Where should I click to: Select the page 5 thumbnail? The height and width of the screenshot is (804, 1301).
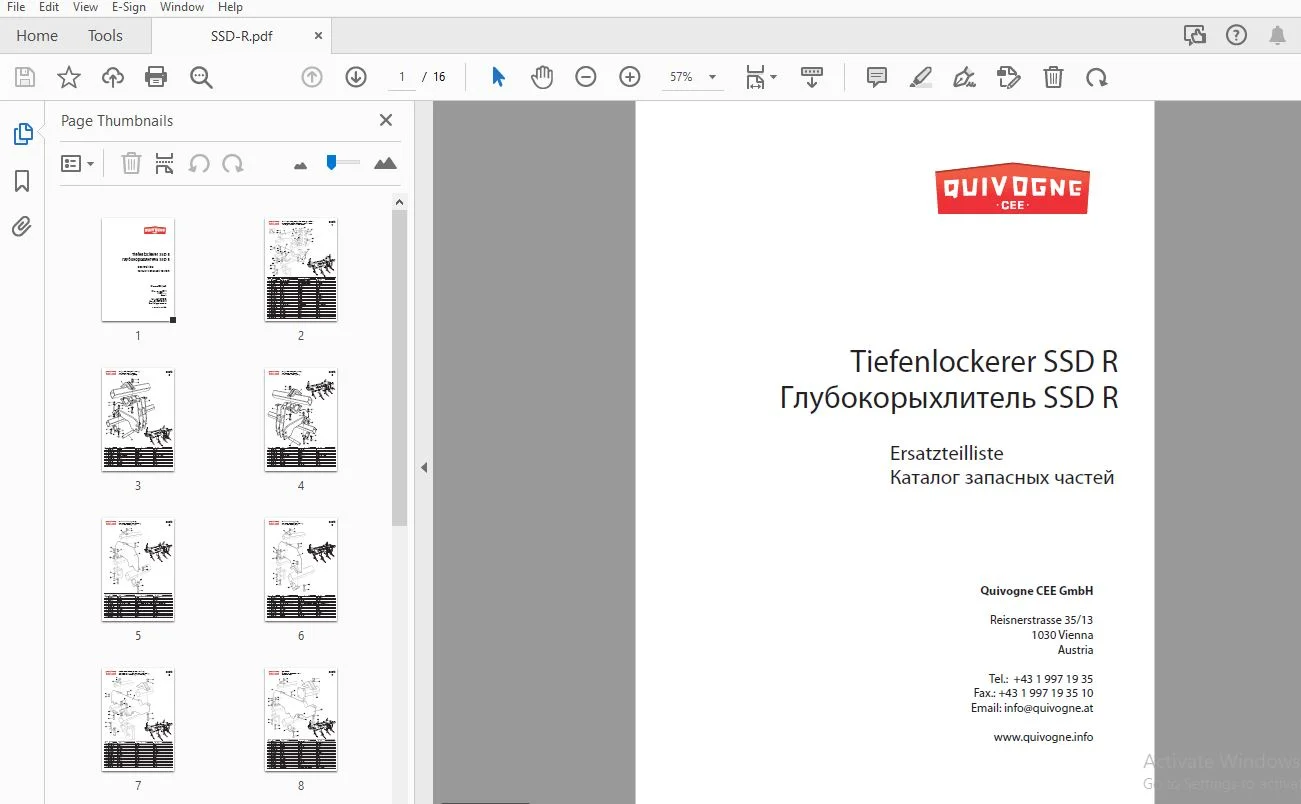tap(138, 570)
